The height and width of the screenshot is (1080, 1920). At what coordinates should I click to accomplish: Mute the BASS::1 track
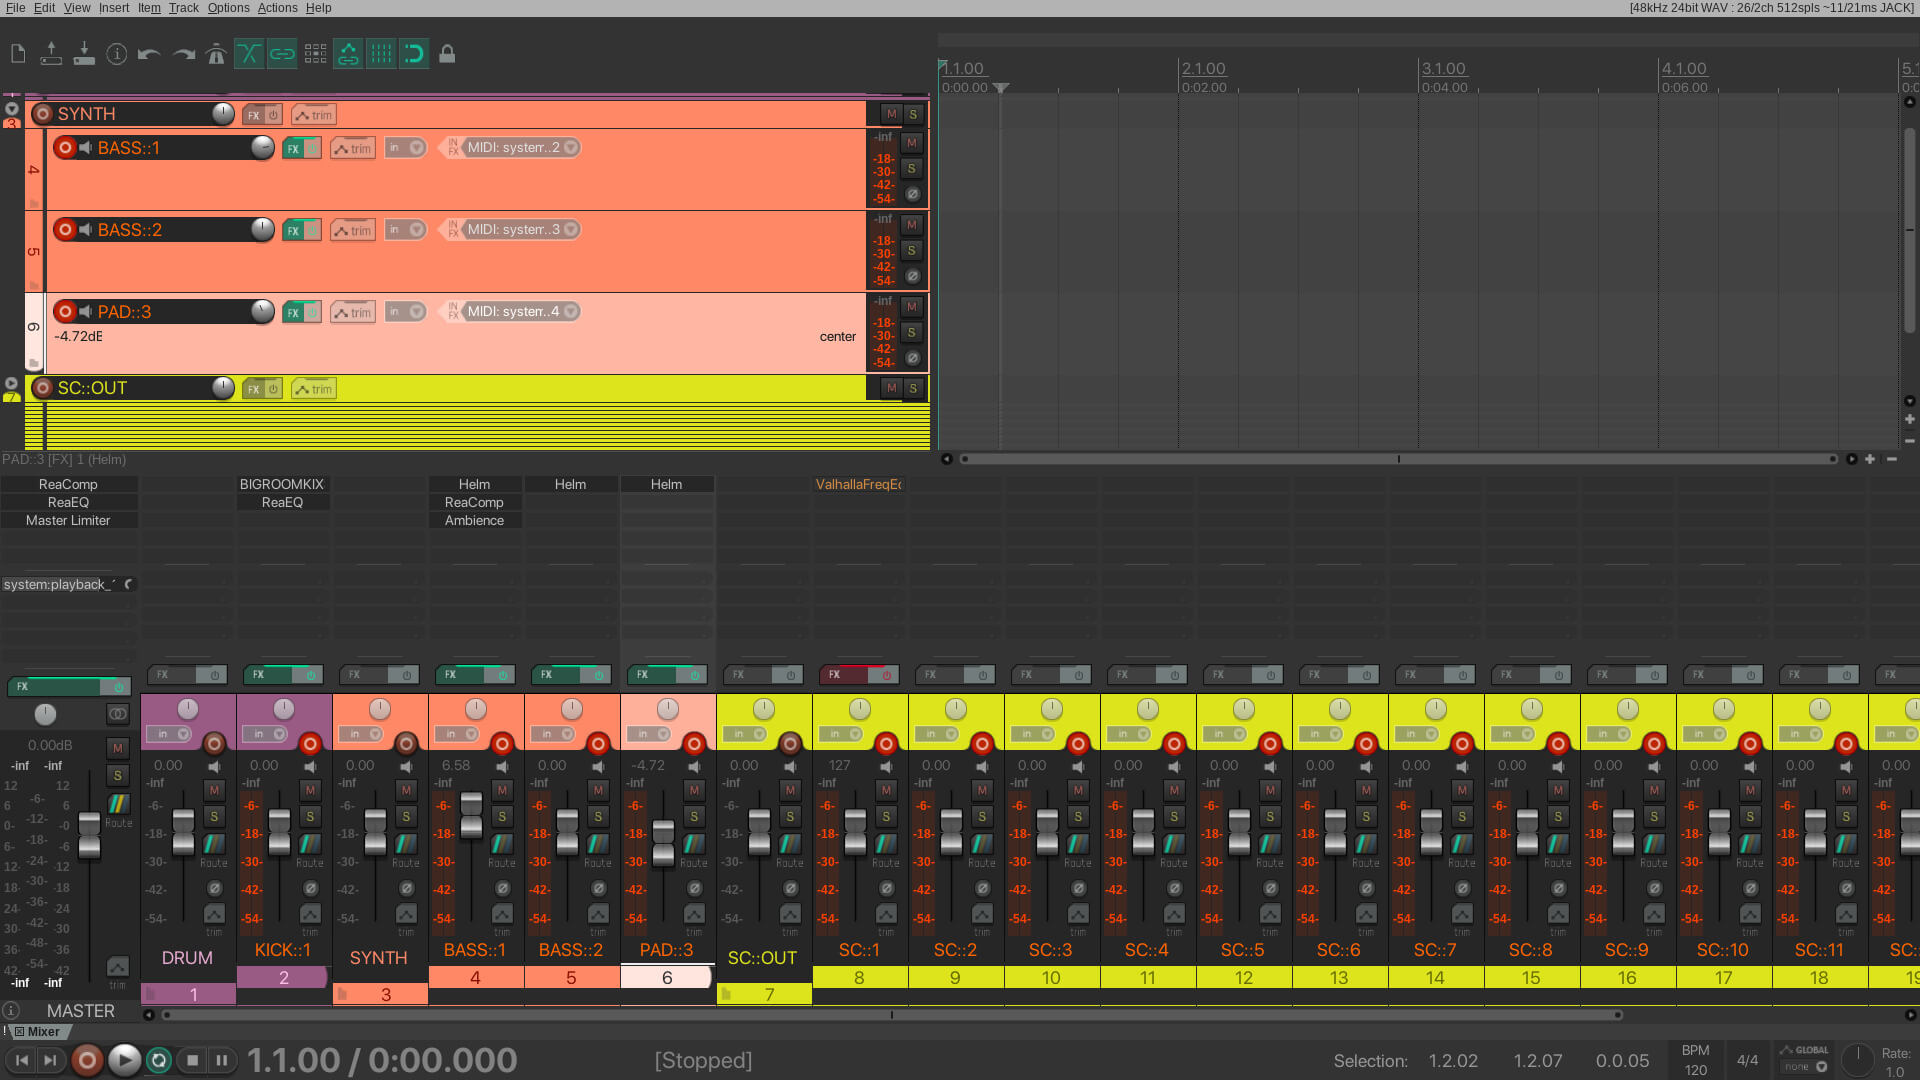[911, 143]
